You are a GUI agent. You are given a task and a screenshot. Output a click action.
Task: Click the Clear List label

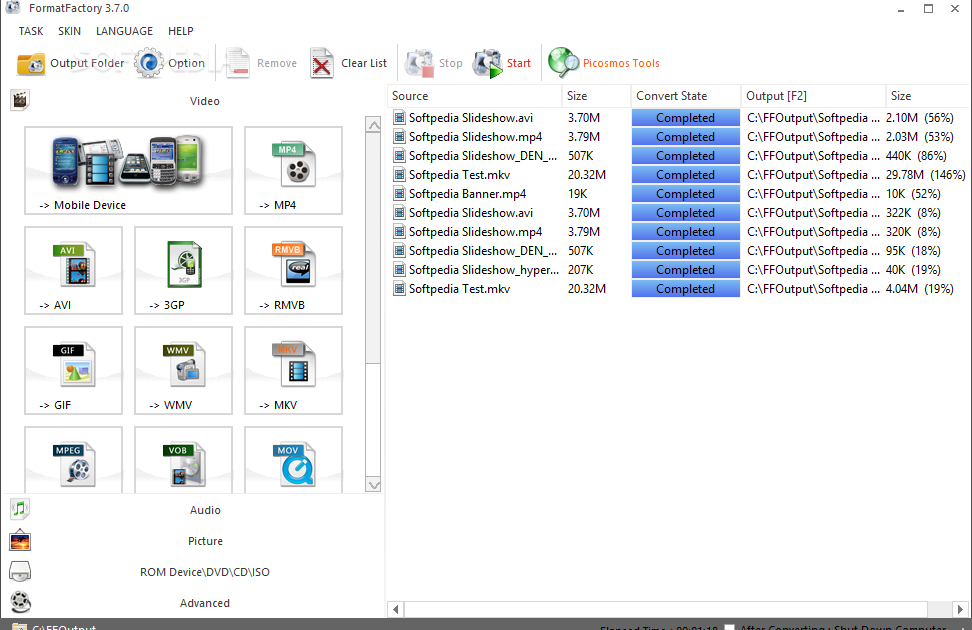364,63
